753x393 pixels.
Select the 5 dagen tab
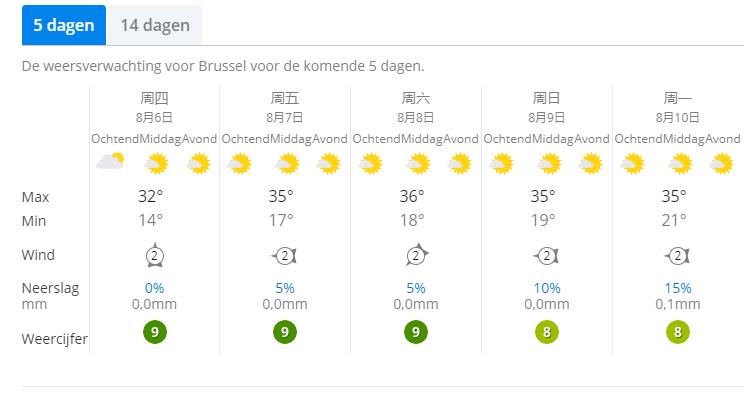point(64,25)
